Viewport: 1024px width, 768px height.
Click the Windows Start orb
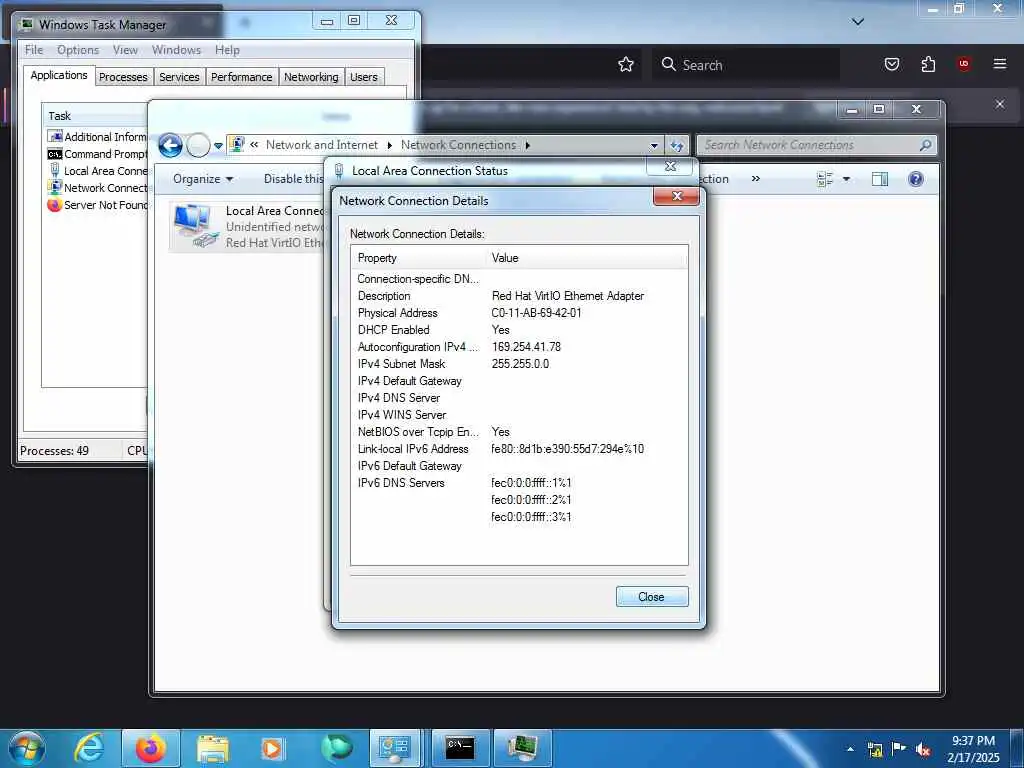click(x=27, y=748)
